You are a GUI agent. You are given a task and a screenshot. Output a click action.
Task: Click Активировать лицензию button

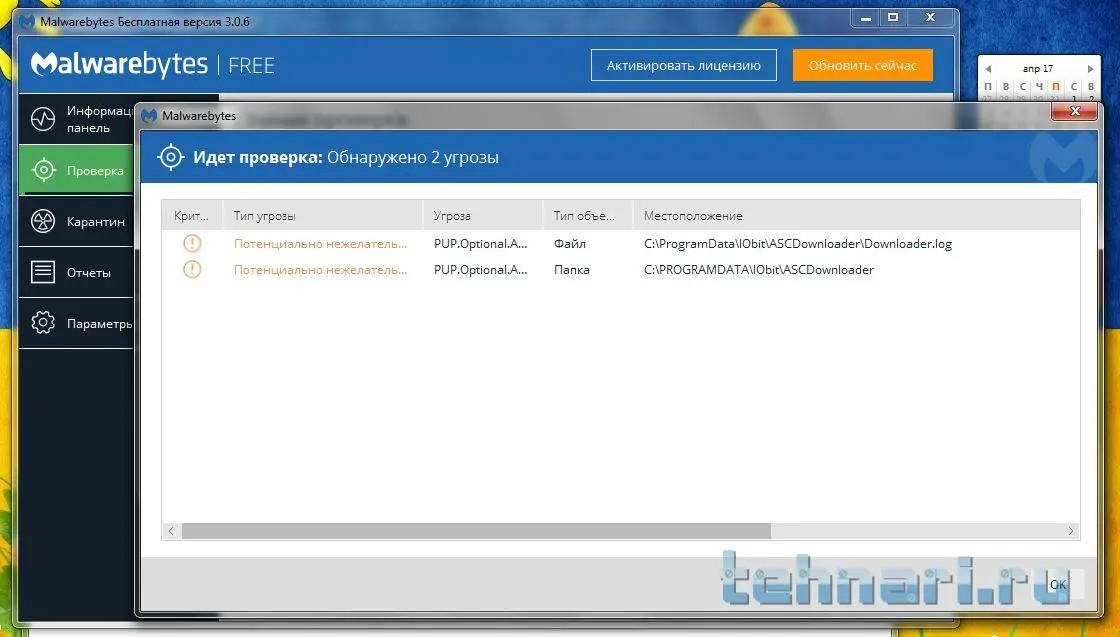click(x=684, y=66)
